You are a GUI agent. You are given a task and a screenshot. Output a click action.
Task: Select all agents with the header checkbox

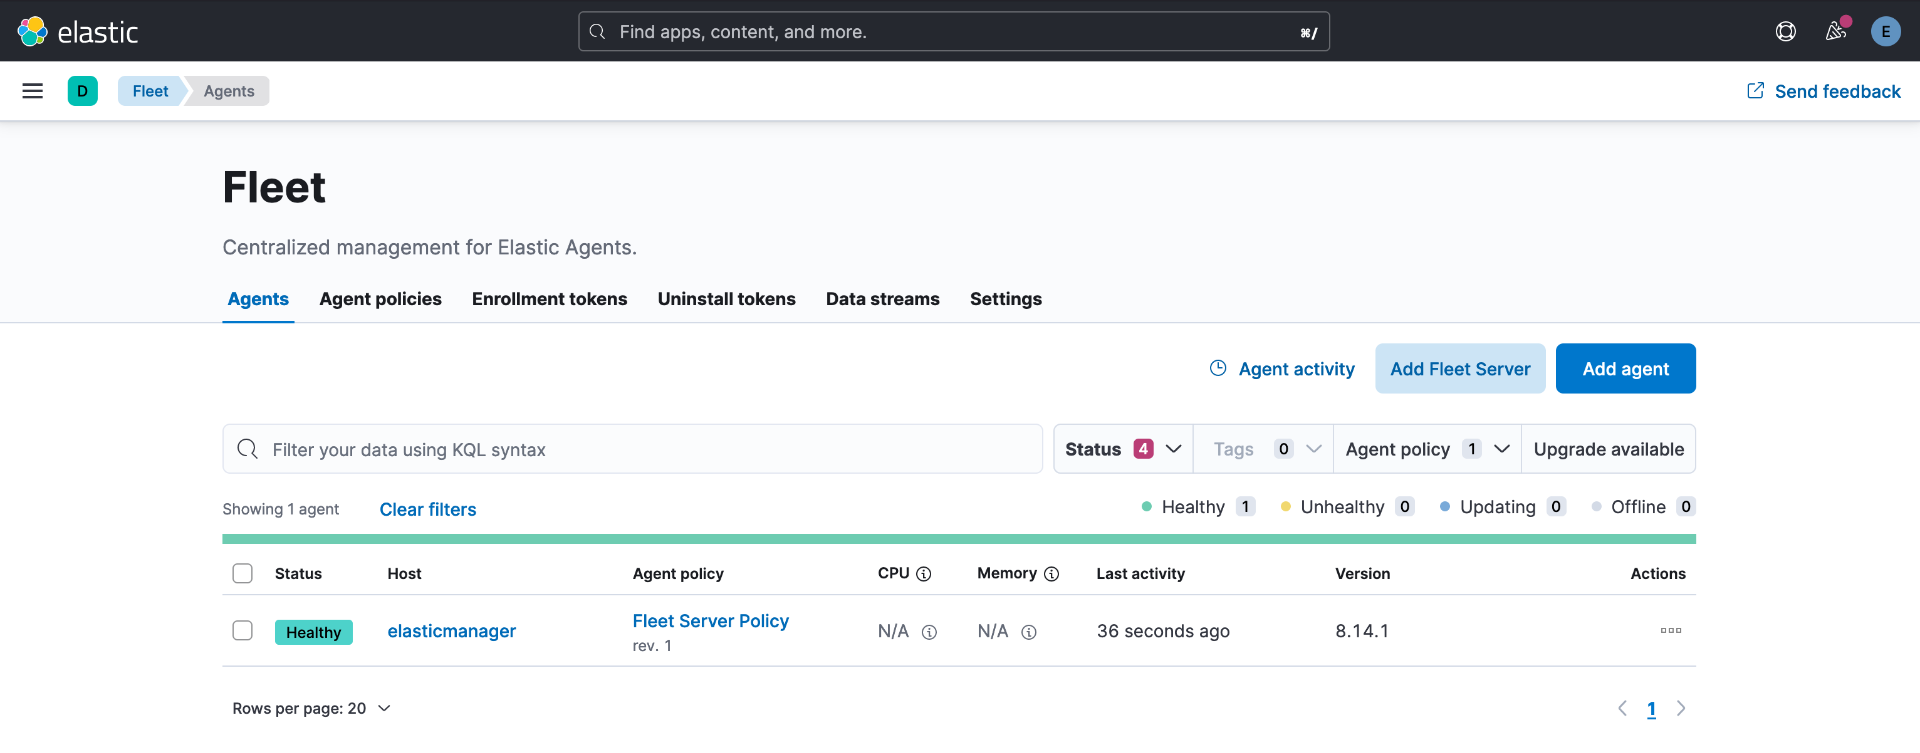[242, 573]
